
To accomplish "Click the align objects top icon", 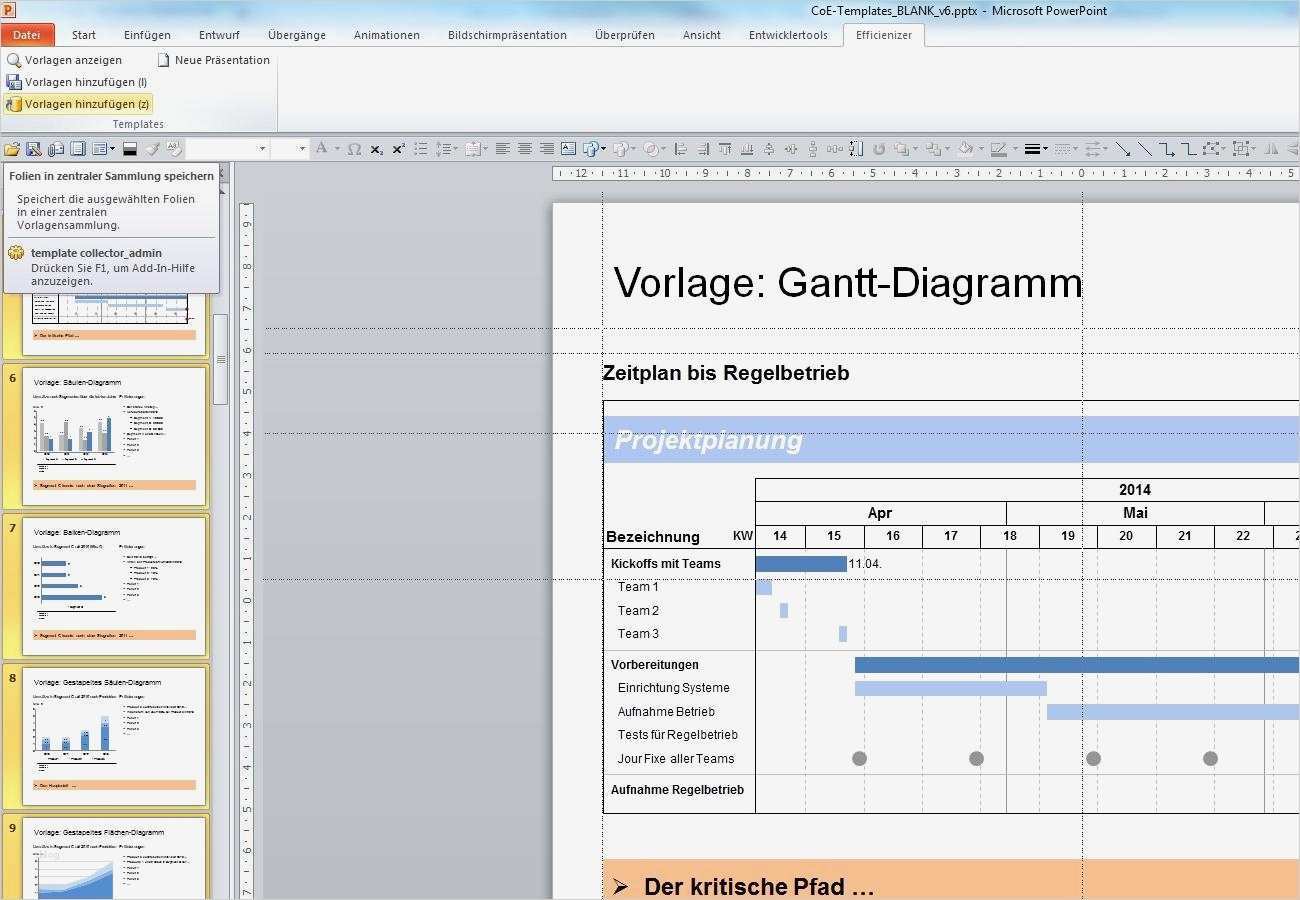I will tap(724, 149).
